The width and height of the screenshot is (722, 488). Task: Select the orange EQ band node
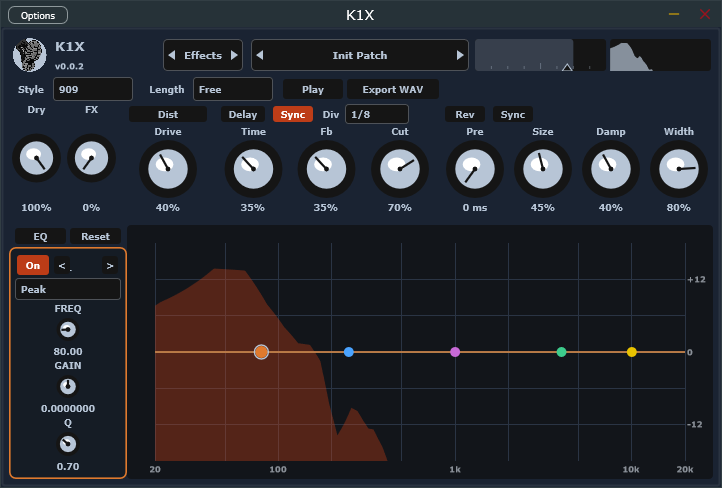261,352
